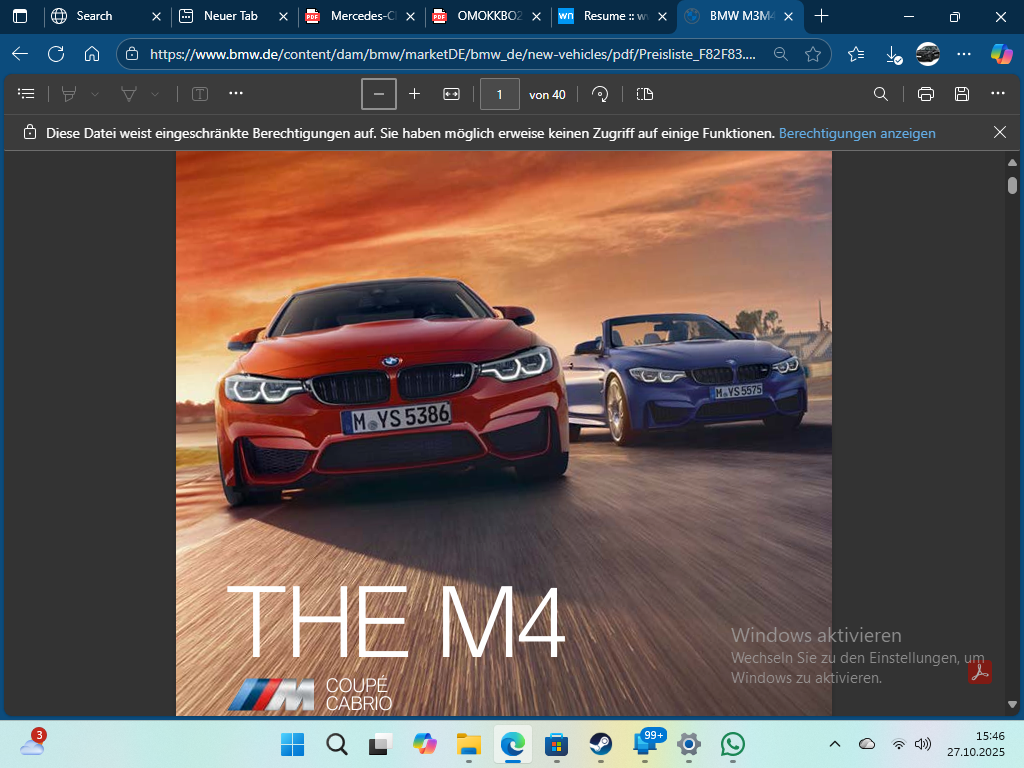The height and width of the screenshot is (768, 1024).
Task: Toggle the page view layout button
Action: point(644,94)
